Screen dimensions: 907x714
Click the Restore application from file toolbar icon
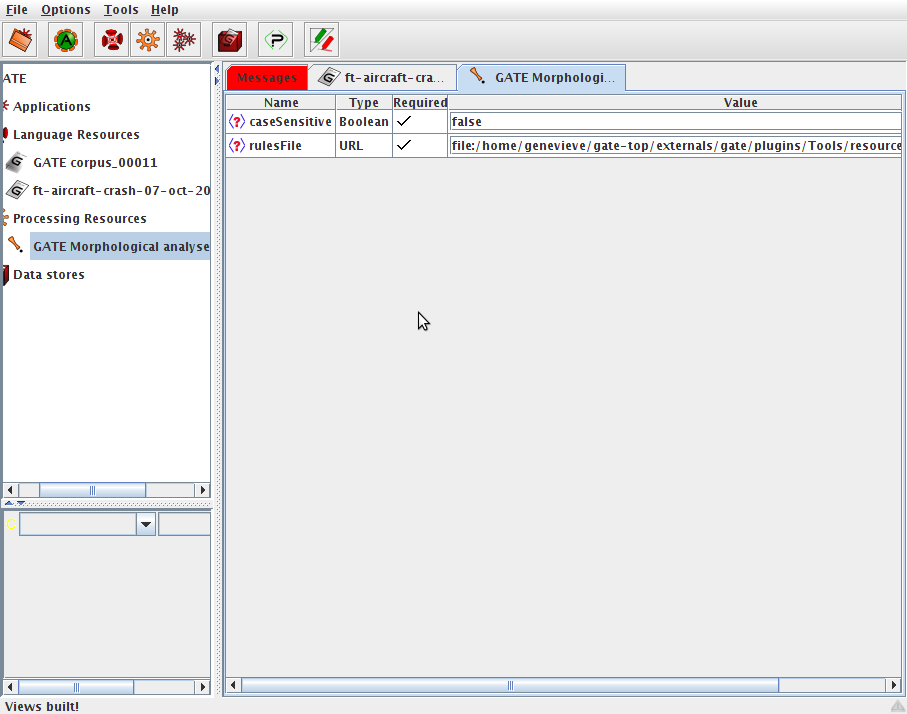pyautogui.click(x=22, y=40)
